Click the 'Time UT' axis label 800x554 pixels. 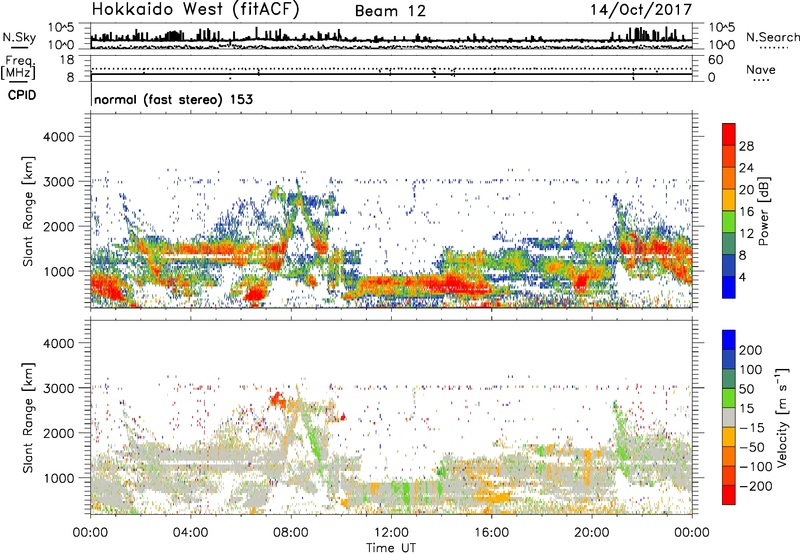click(391, 548)
